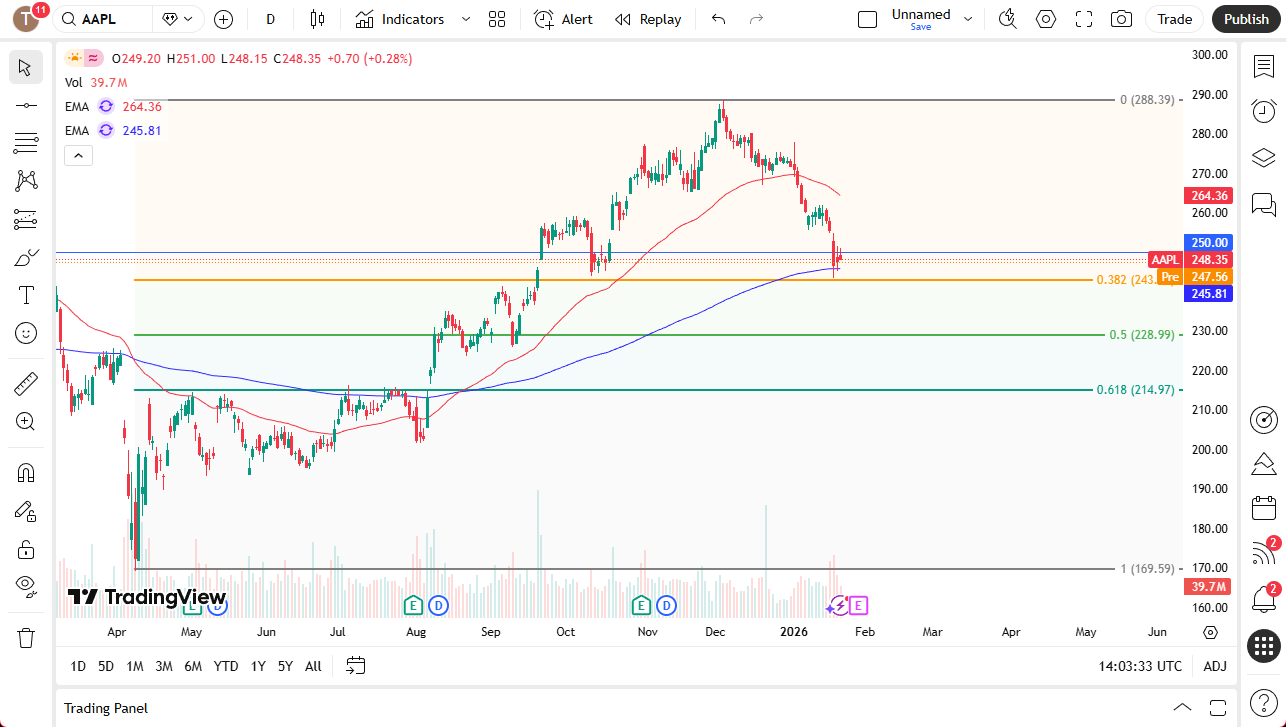This screenshot has height=727, width=1286.
Task: Take a chart snapshot with camera
Action: pos(1122,19)
